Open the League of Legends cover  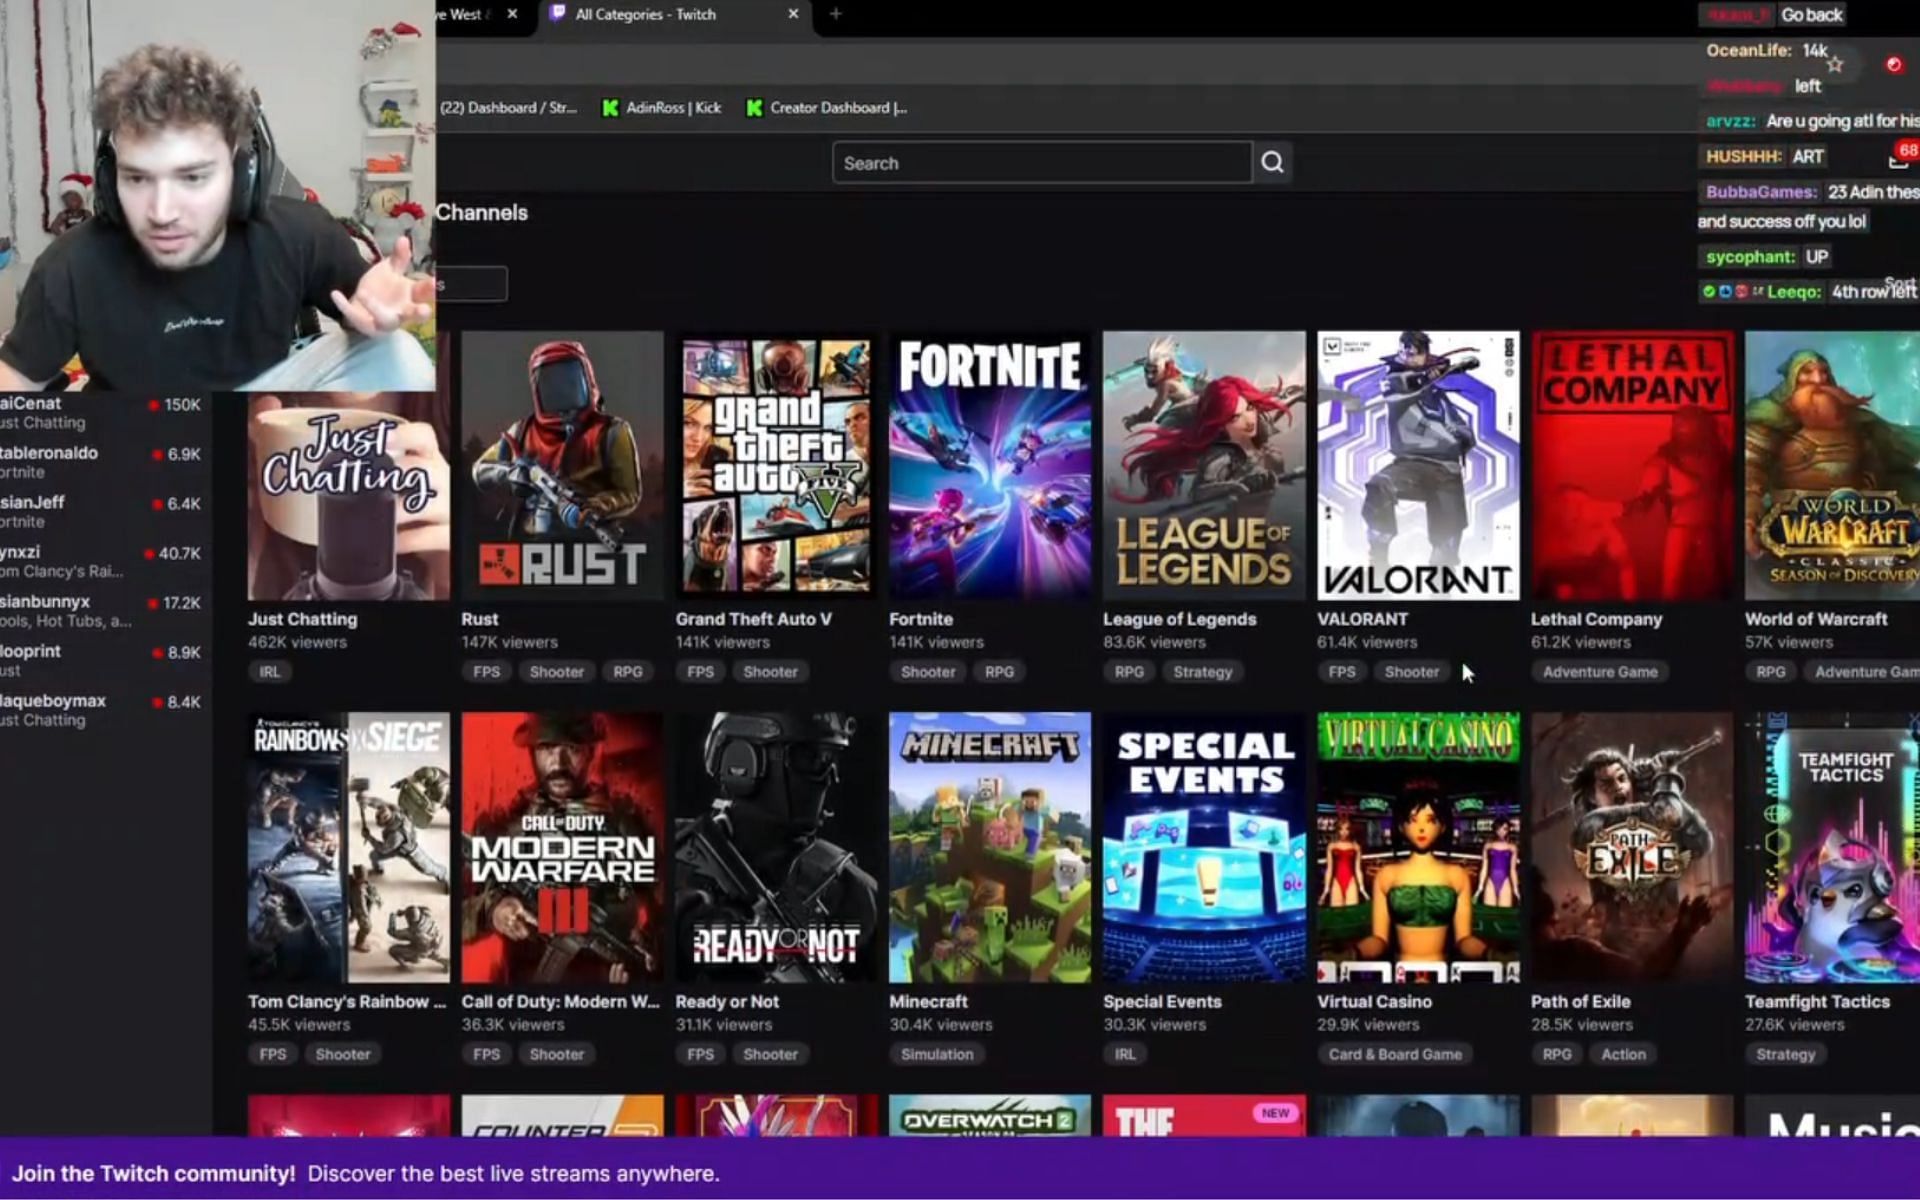pos(1204,466)
